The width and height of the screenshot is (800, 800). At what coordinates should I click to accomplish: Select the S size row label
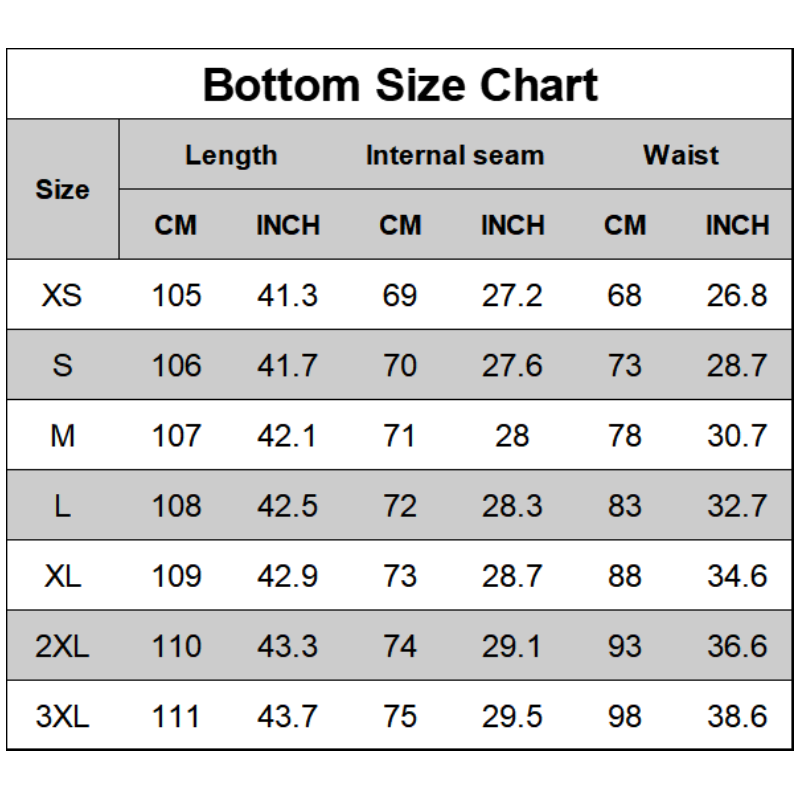click(62, 365)
